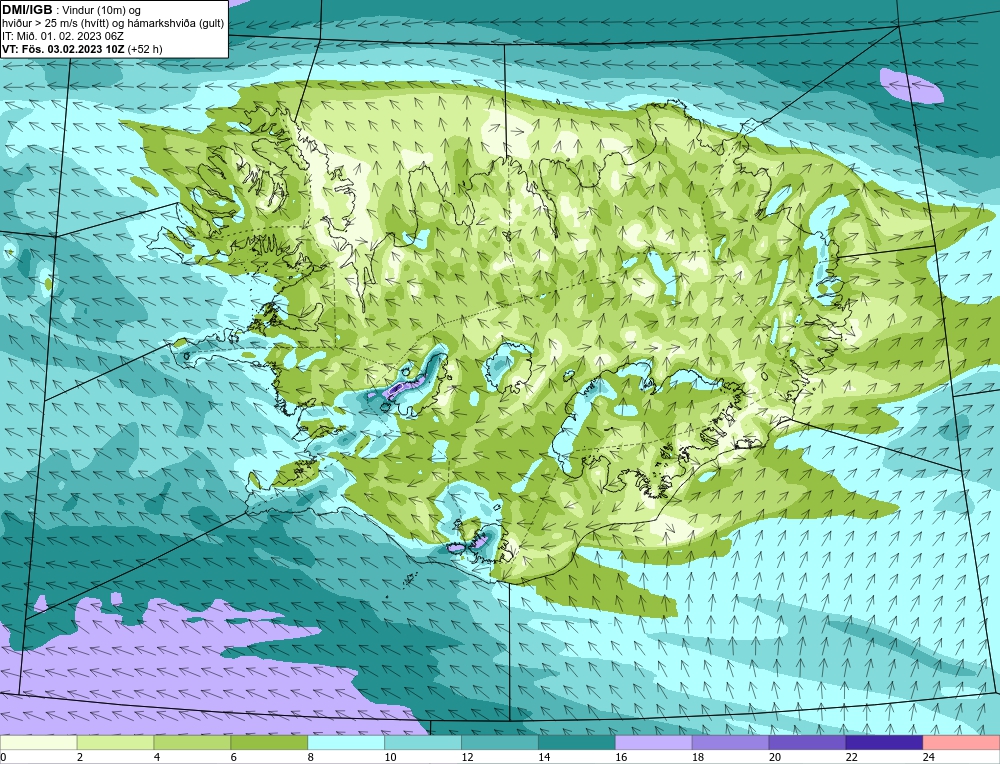Click the 'IT: Mið. 01. 02. 2023 06Z' line
Viewport: 1000px width, 764px height.
click(62, 36)
